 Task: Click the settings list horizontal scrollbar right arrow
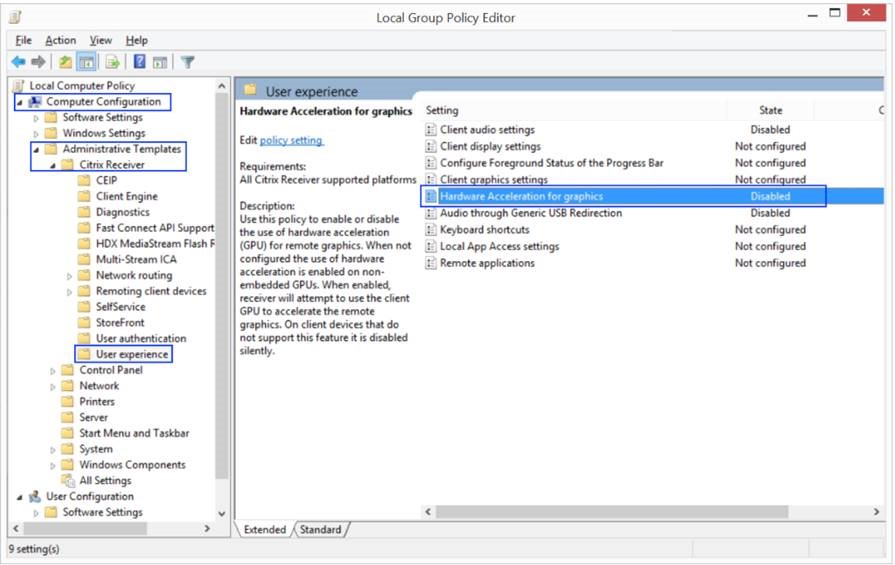pyautogui.click(x=876, y=512)
